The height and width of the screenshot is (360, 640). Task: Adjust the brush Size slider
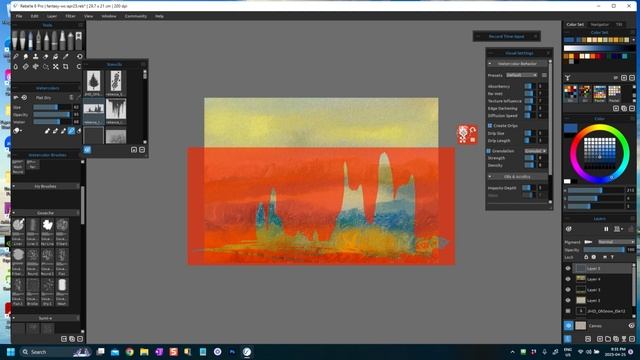[52, 107]
